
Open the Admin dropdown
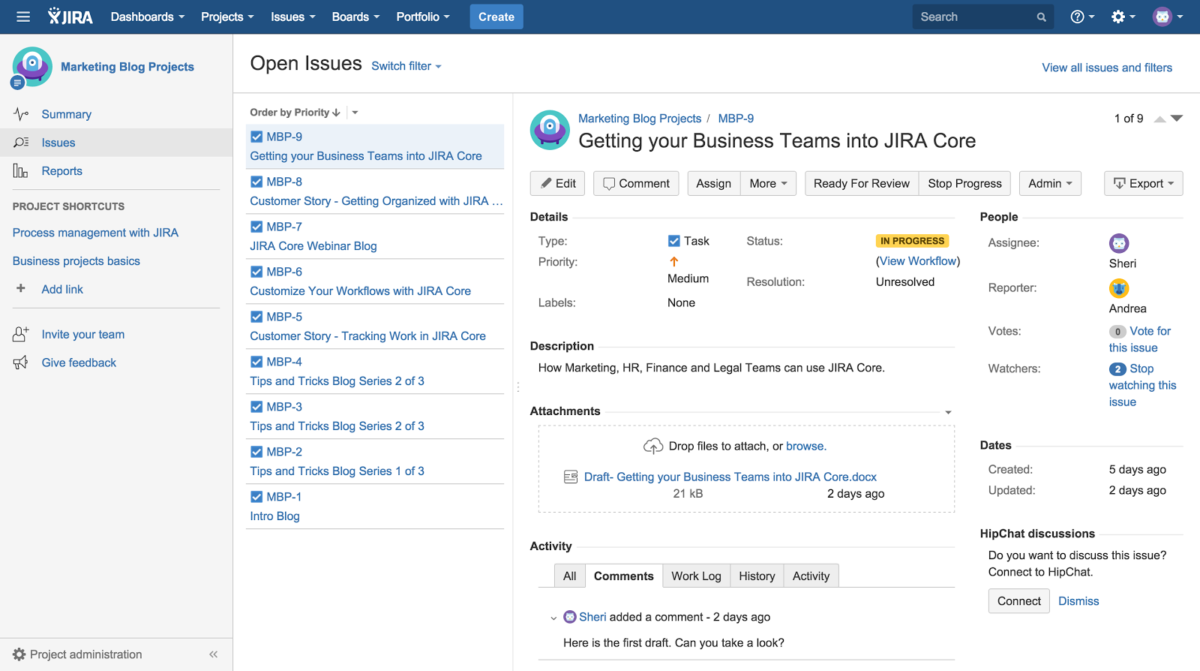tap(1049, 183)
